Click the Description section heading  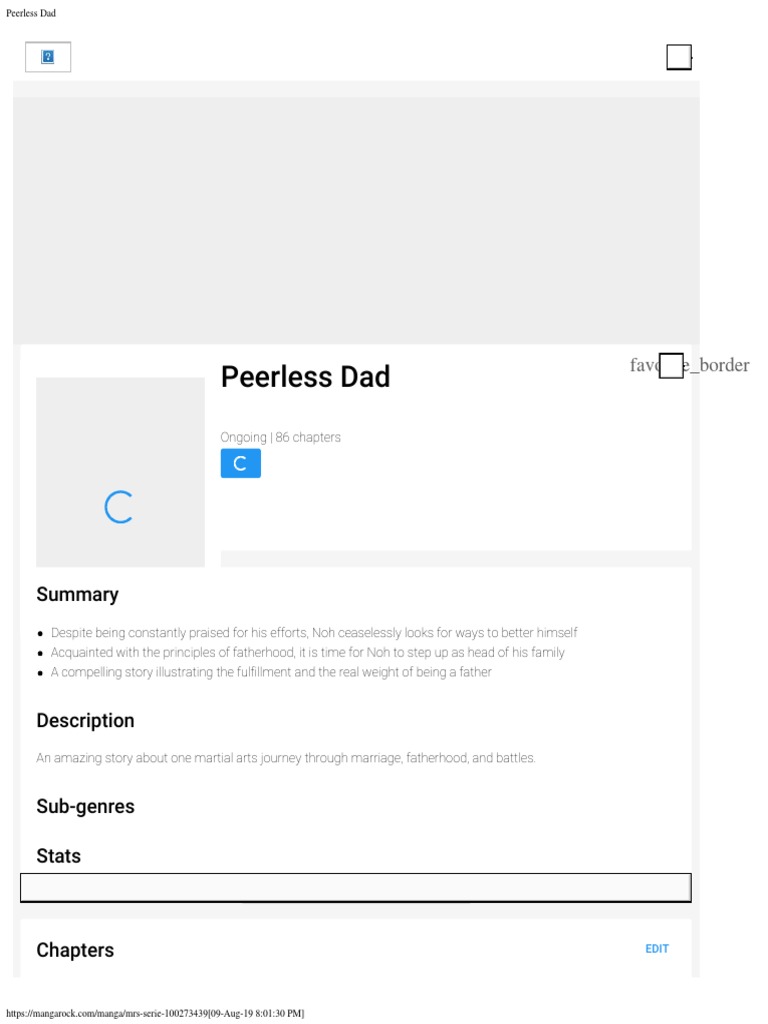[85, 720]
